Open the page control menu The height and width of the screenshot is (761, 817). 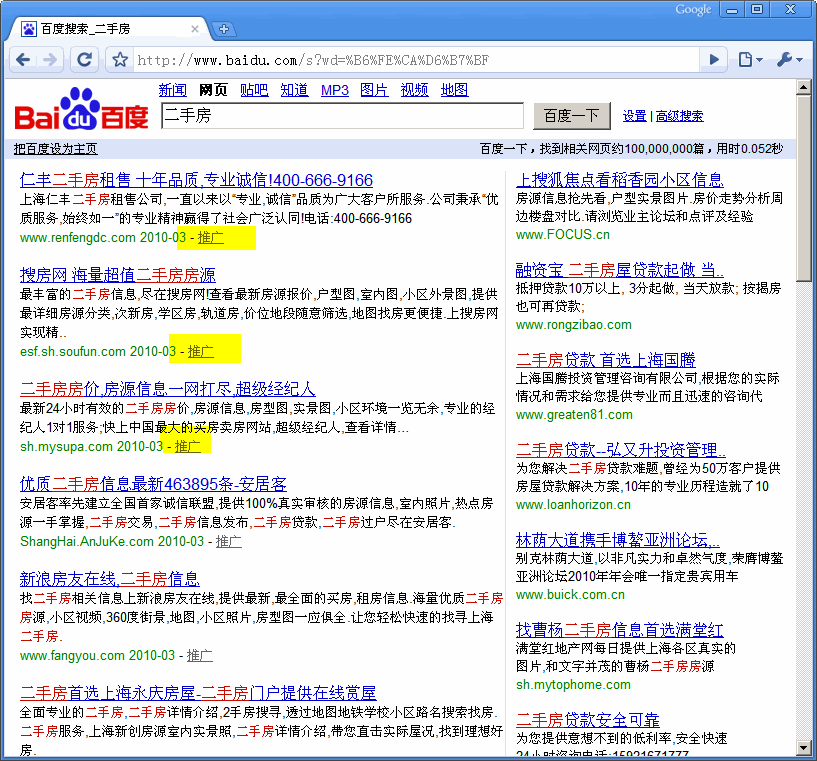[x=750, y=60]
